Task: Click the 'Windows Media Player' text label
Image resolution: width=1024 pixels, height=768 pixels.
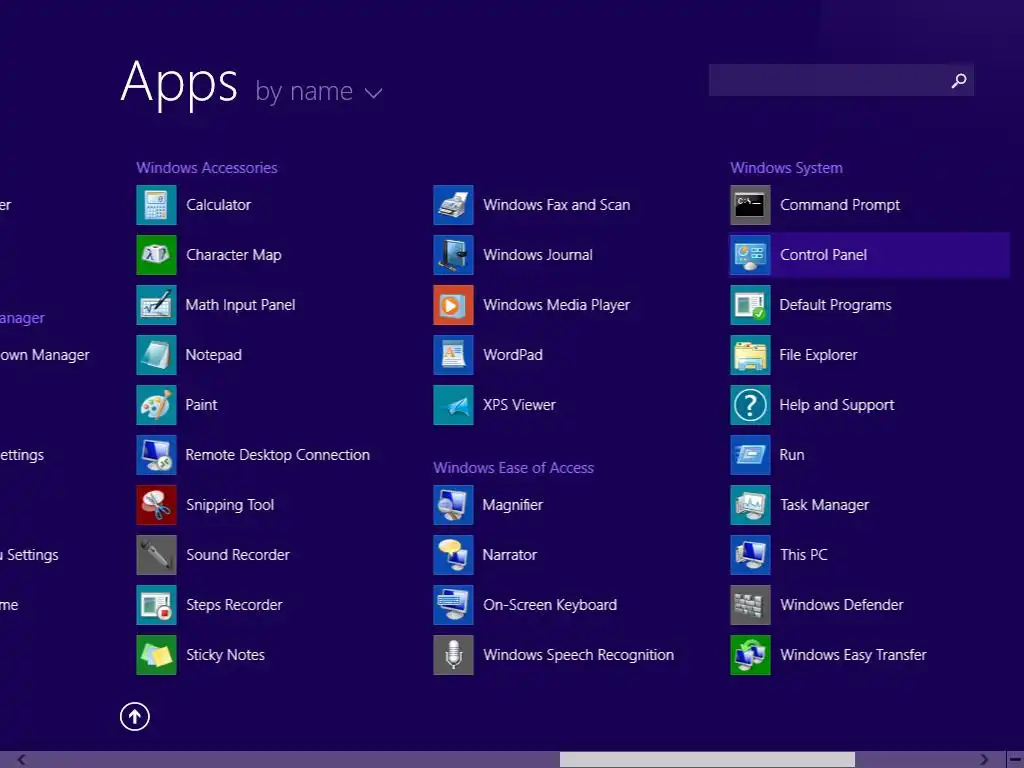Action: pyautogui.click(x=556, y=305)
